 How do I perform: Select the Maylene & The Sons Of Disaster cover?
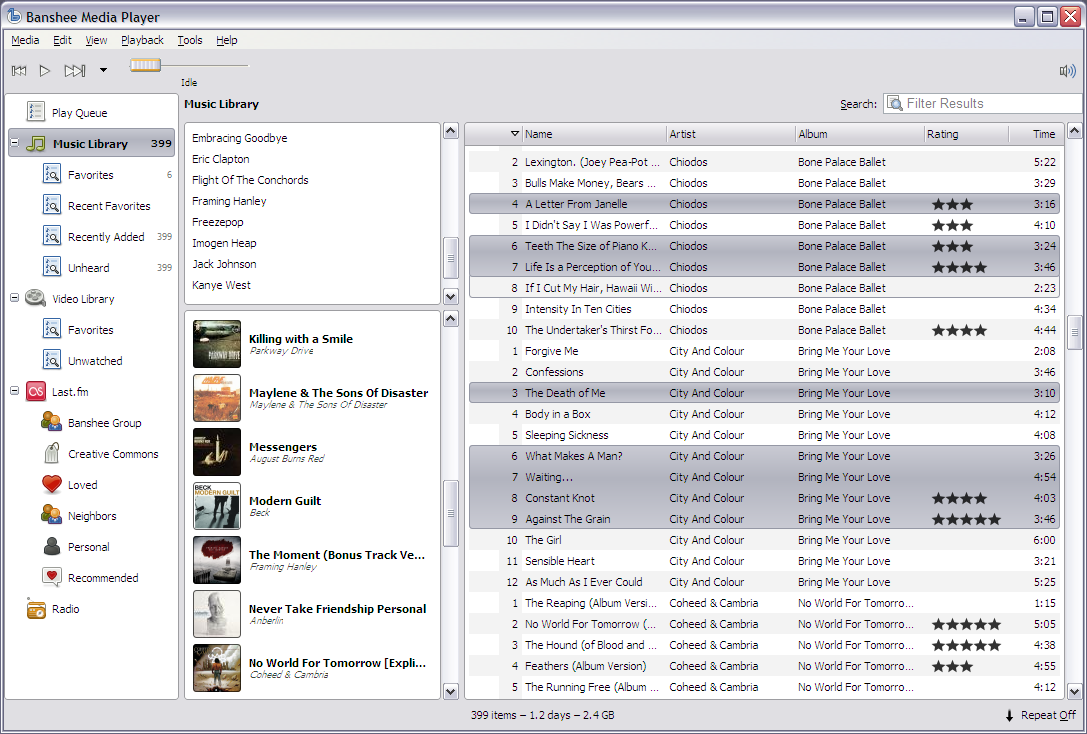[x=217, y=398]
